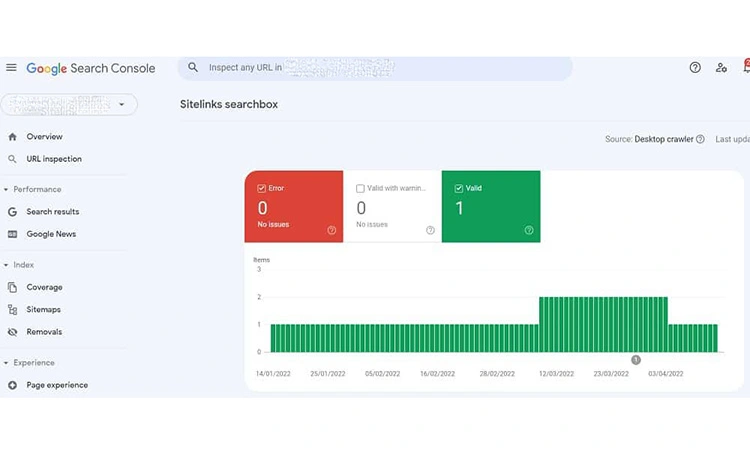Click the 14/01/2022 axis date label
The width and height of the screenshot is (750, 450).
[273, 373]
